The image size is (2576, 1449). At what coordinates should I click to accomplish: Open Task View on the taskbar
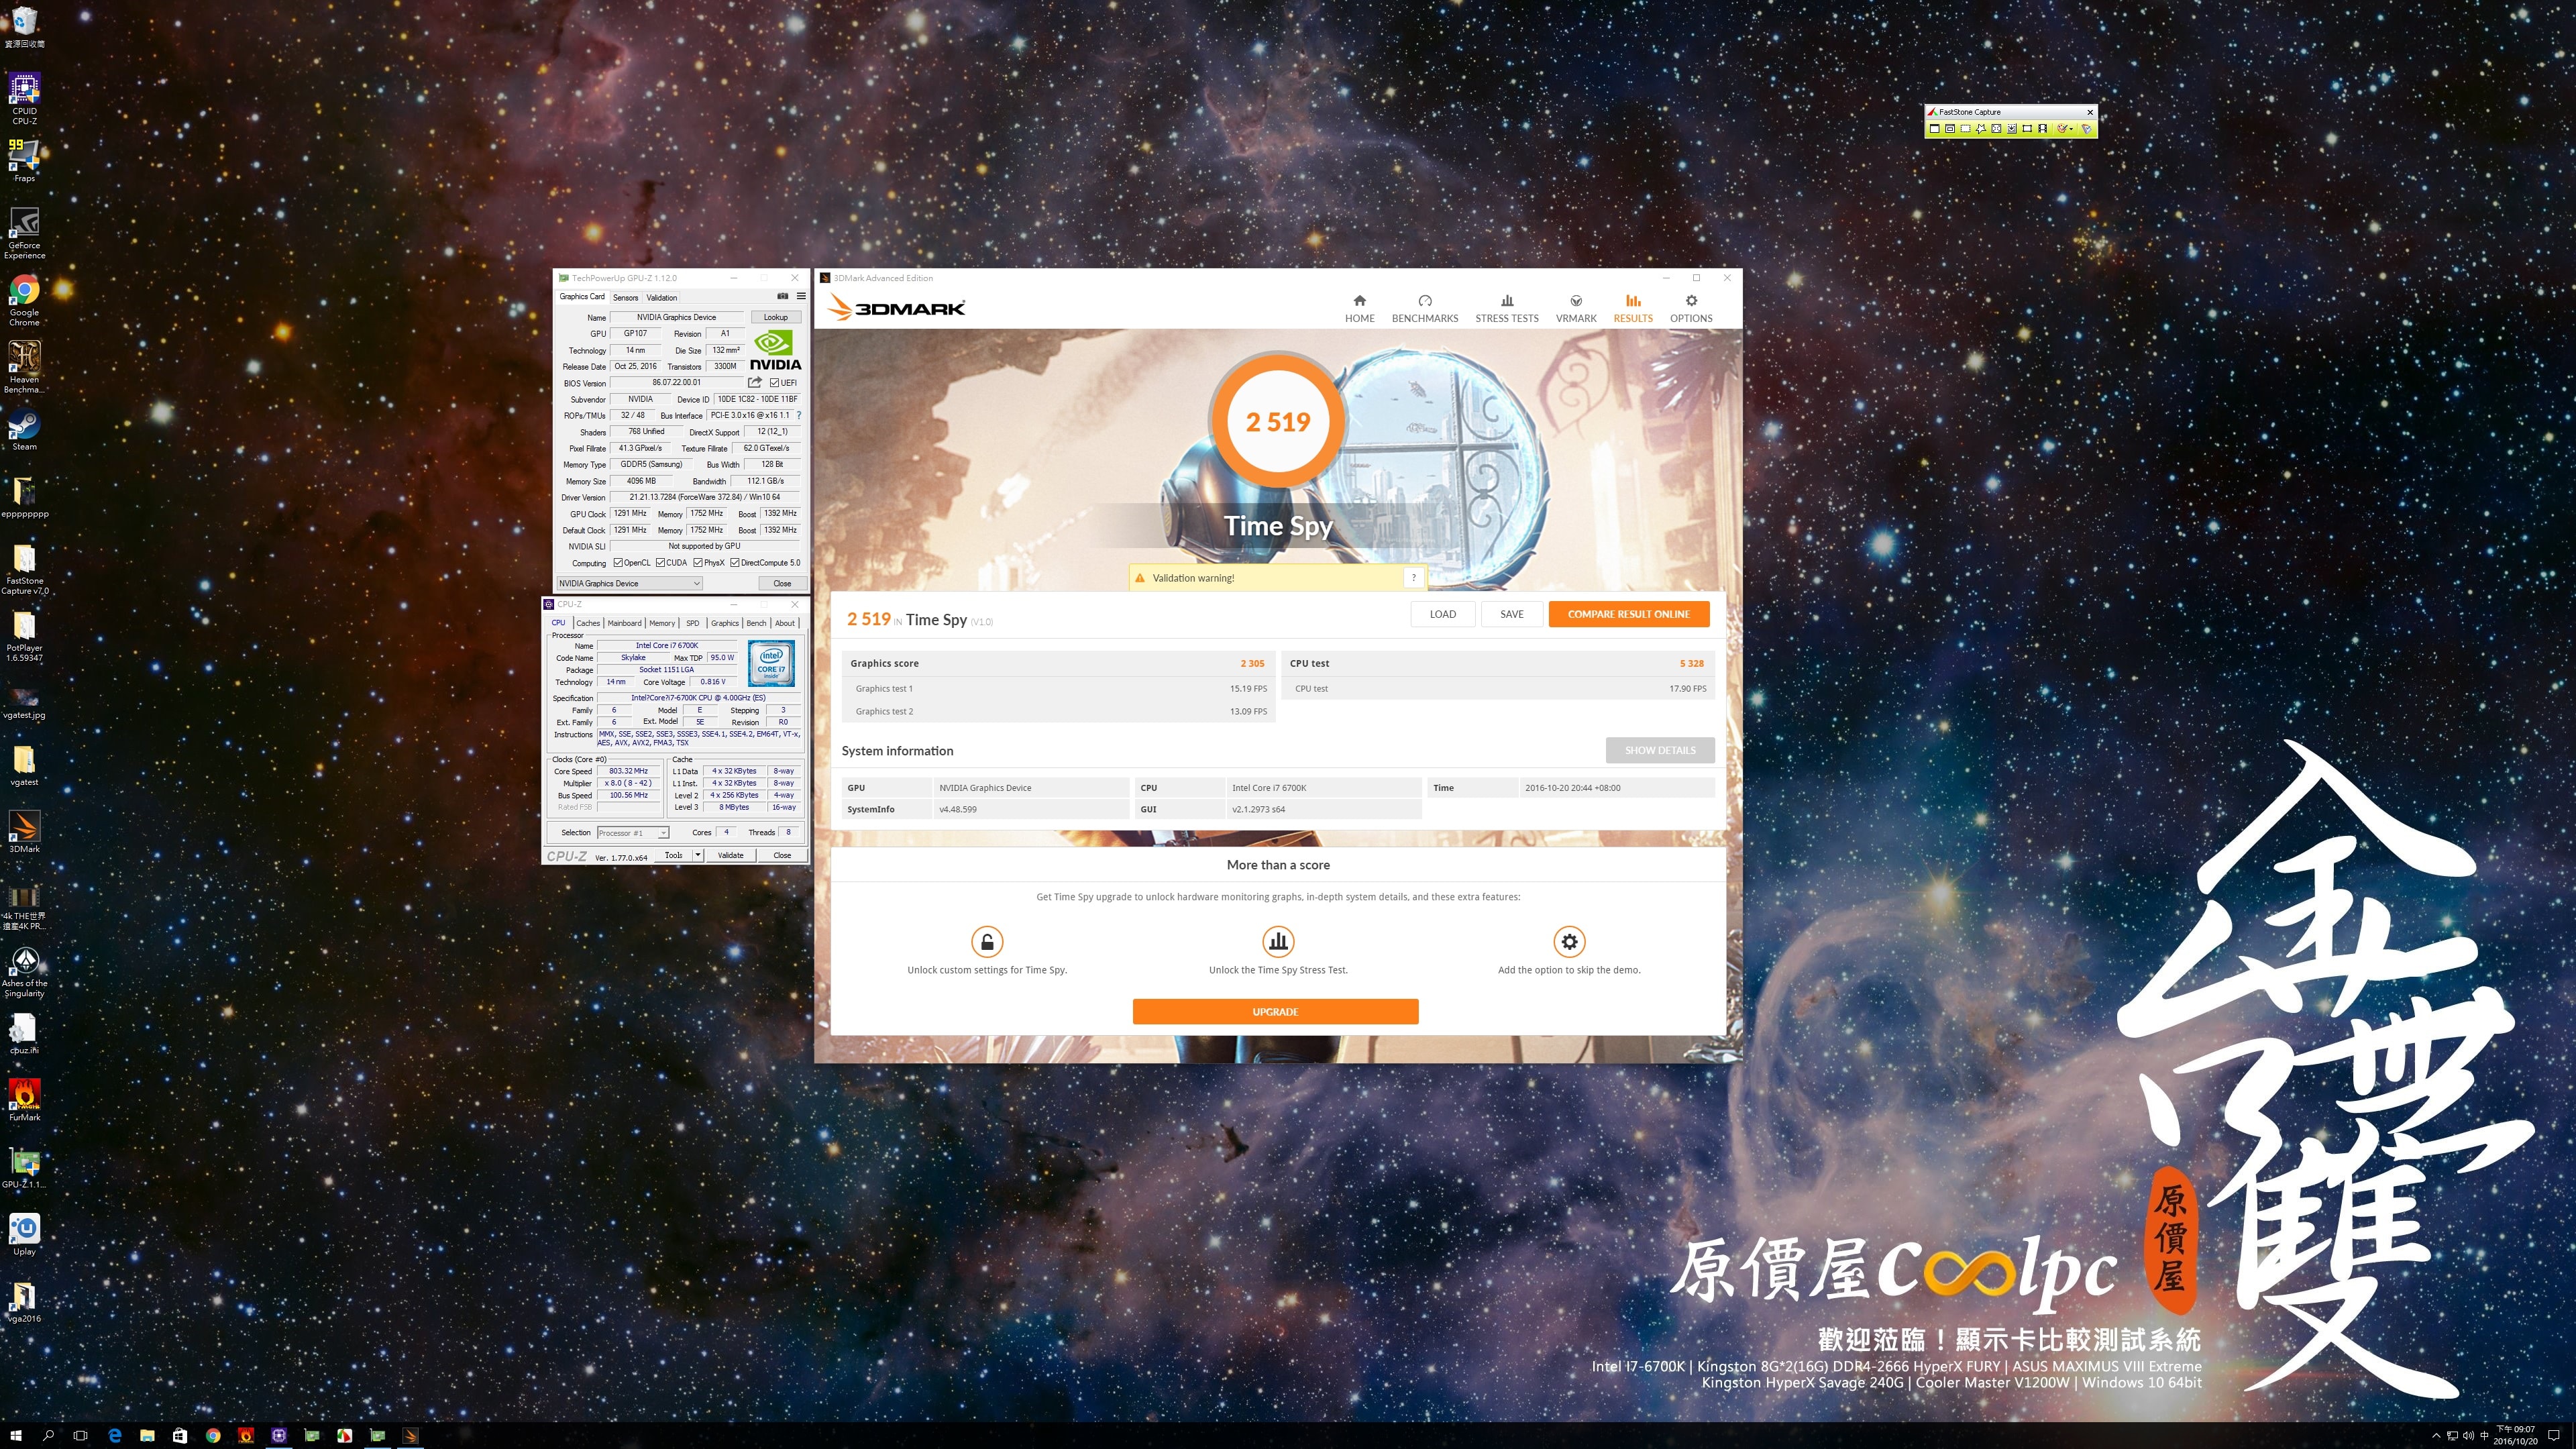click(81, 1435)
